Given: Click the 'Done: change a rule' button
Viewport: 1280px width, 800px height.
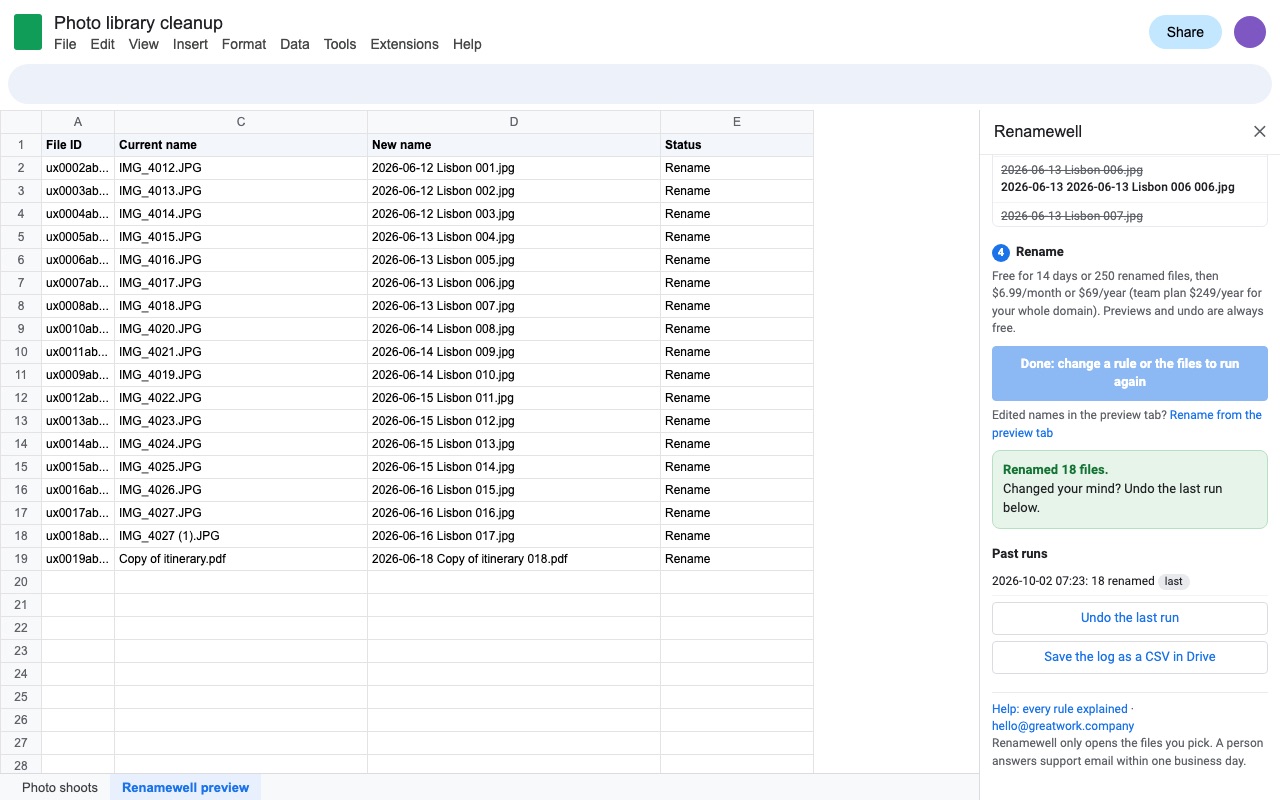Looking at the screenshot, I should click(x=1130, y=373).
